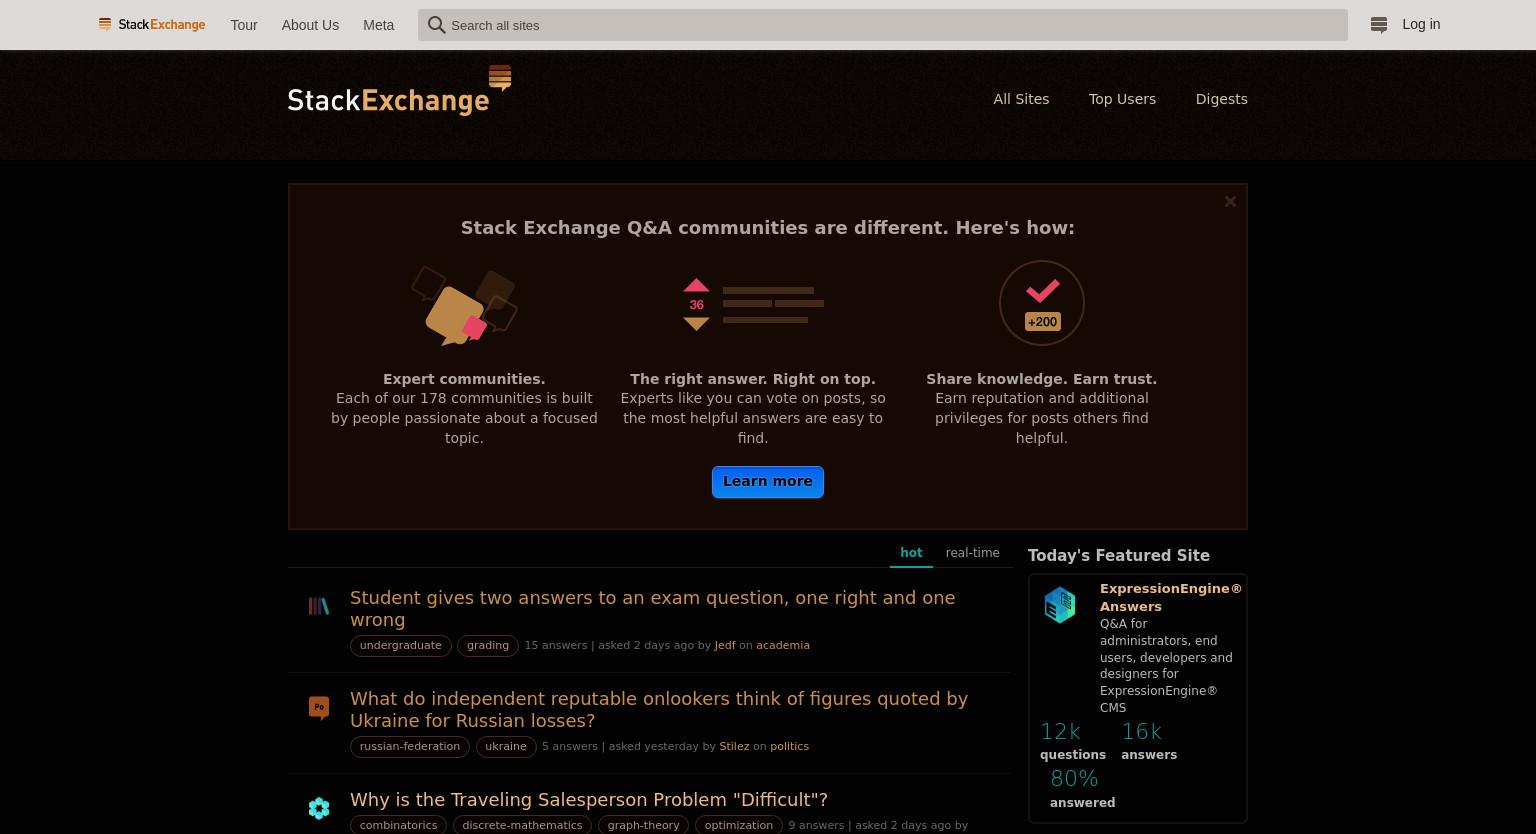Select the russian-federation tag

point(410,747)
